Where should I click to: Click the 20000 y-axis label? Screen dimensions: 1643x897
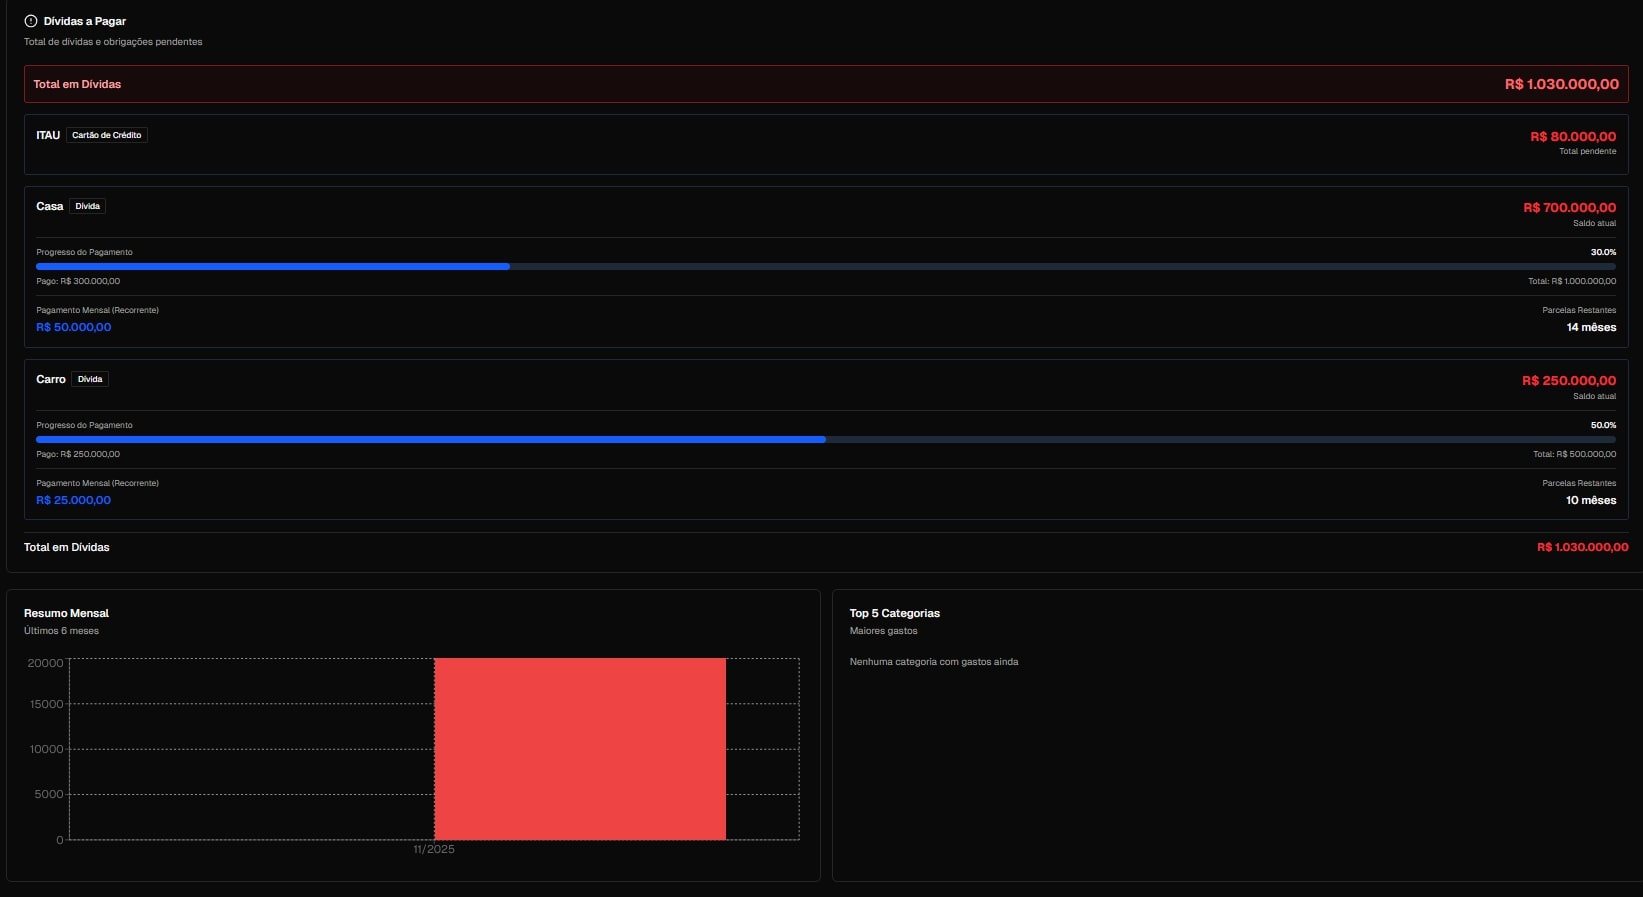click(45, 663)
